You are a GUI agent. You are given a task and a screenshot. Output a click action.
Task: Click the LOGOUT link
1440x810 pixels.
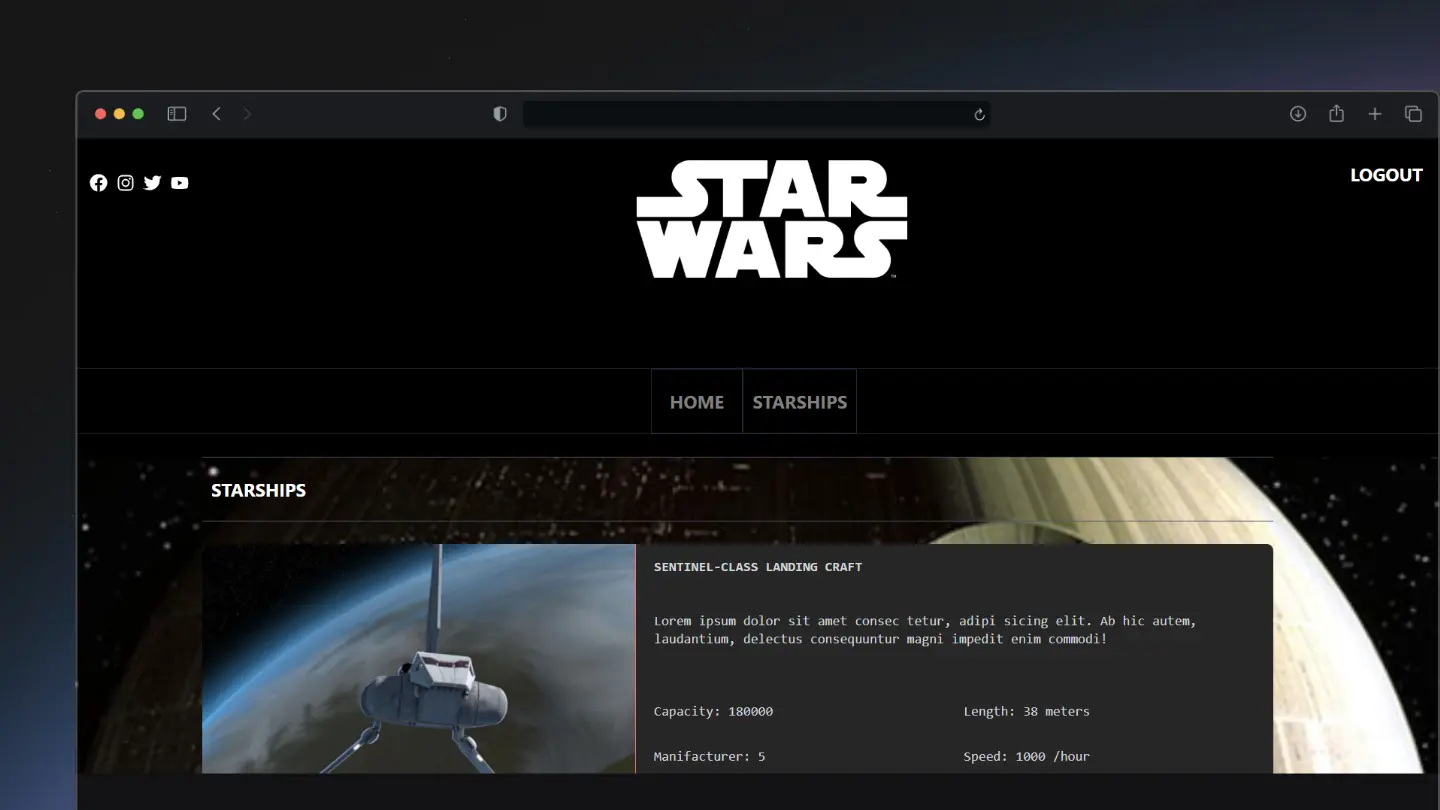(x=1385, y=175)
